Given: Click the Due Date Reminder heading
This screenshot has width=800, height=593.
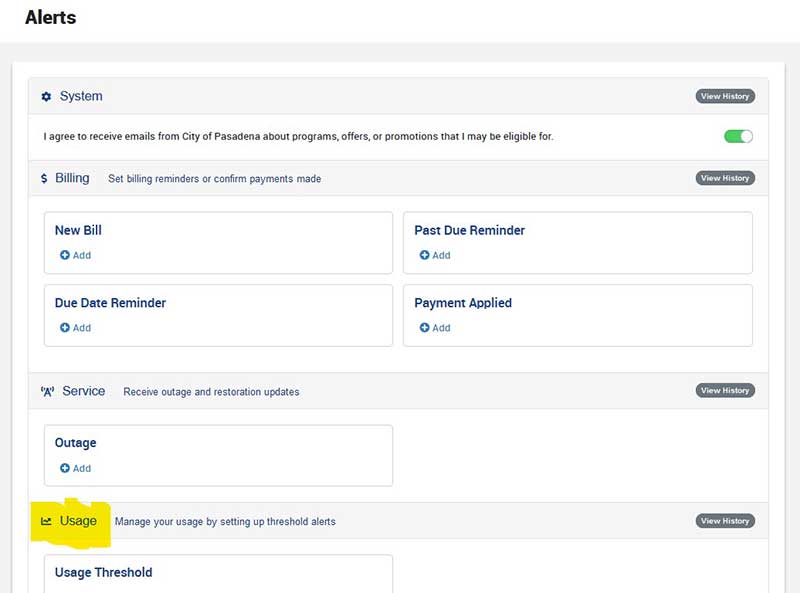Looking at the screenshot, I should click(110, 303).
